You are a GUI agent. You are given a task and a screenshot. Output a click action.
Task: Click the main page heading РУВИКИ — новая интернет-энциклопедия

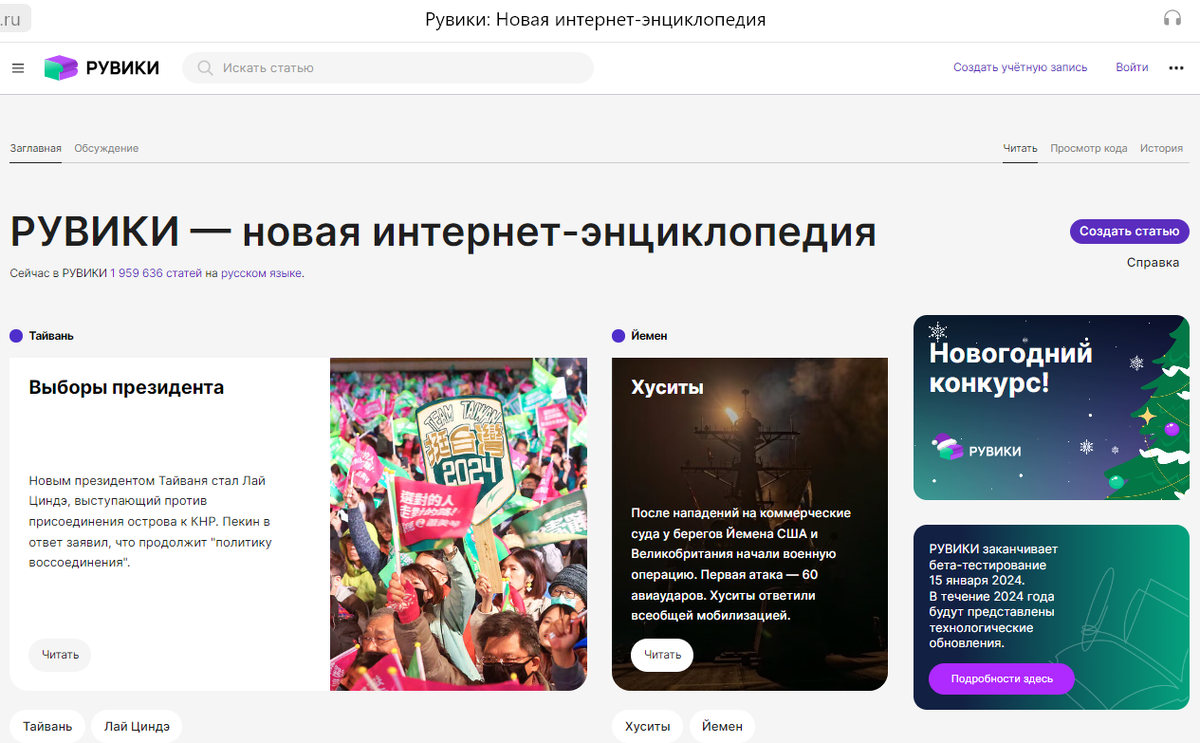[443, 231]
